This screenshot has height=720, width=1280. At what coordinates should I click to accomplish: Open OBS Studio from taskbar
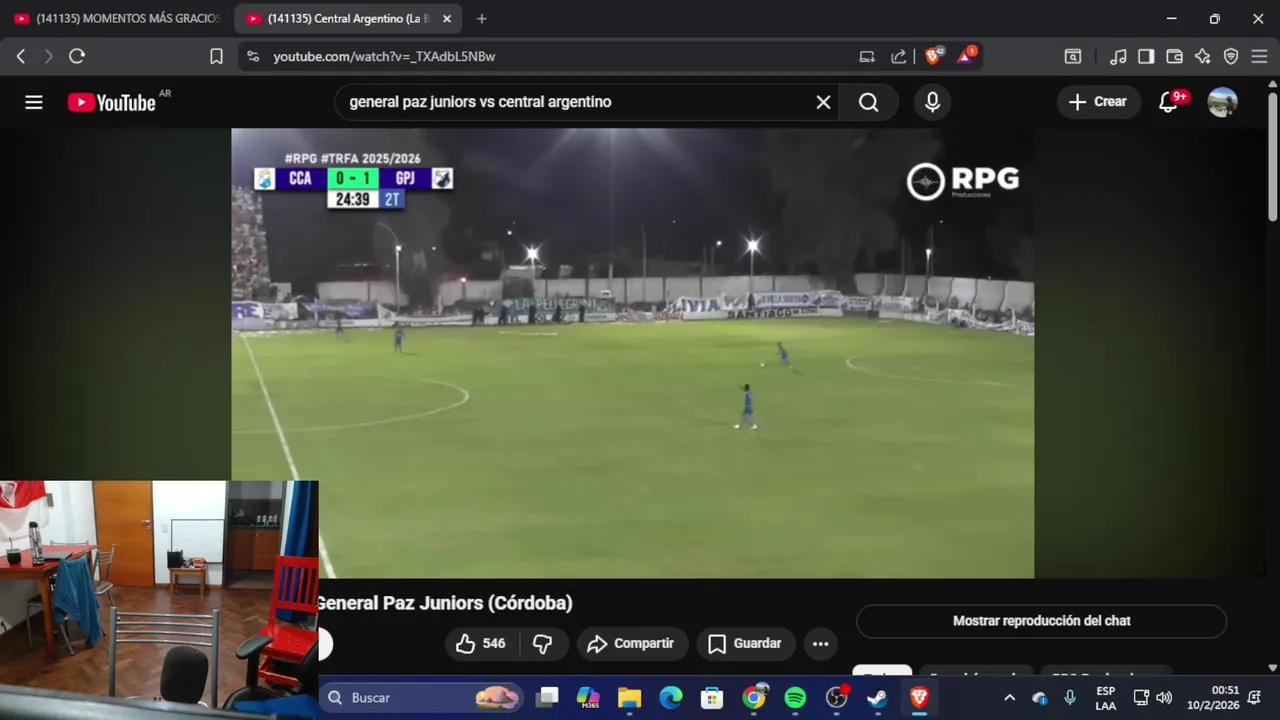837,697
